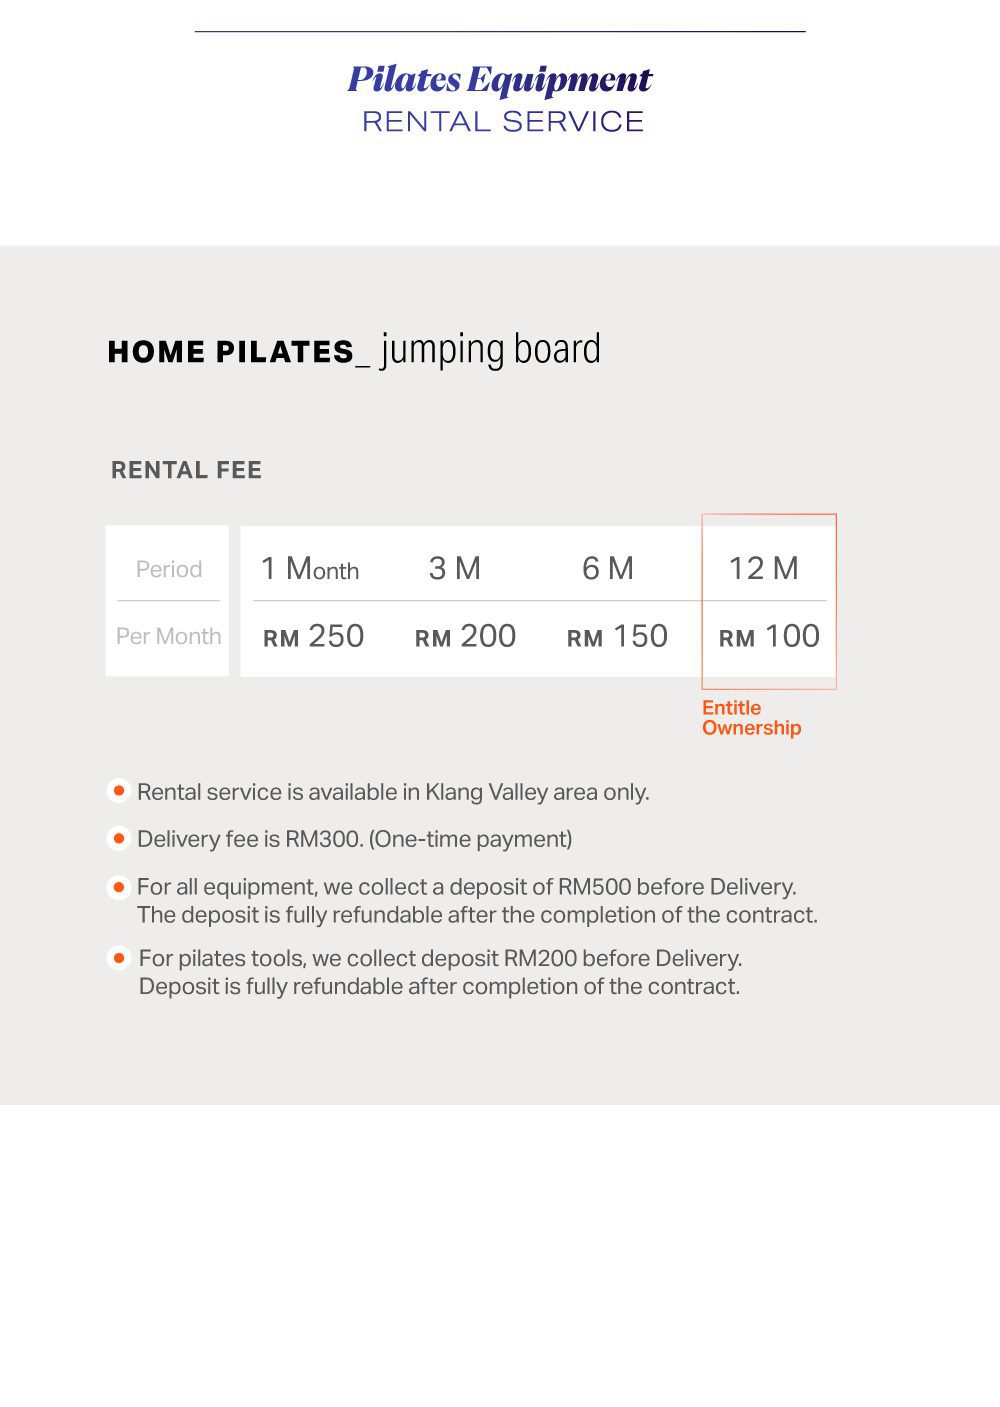Image resolution: width=1000 pixels, height=1407 pixels.
Task: Click the Entitle Ownership orange label
Action: [751, 718]
